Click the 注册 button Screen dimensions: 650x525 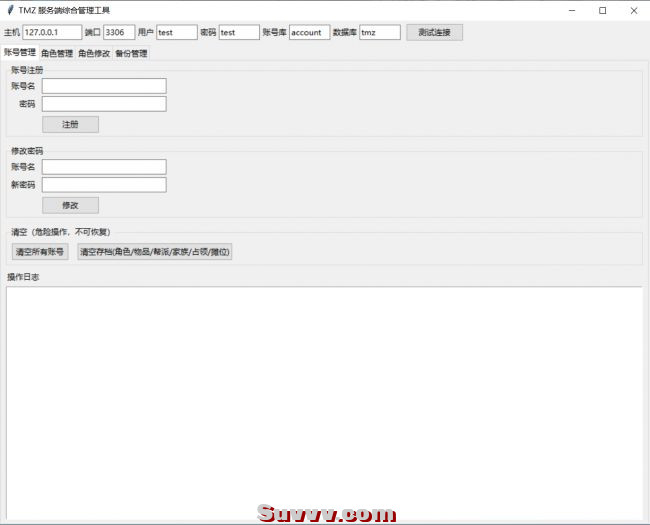[x=70, y=124]
